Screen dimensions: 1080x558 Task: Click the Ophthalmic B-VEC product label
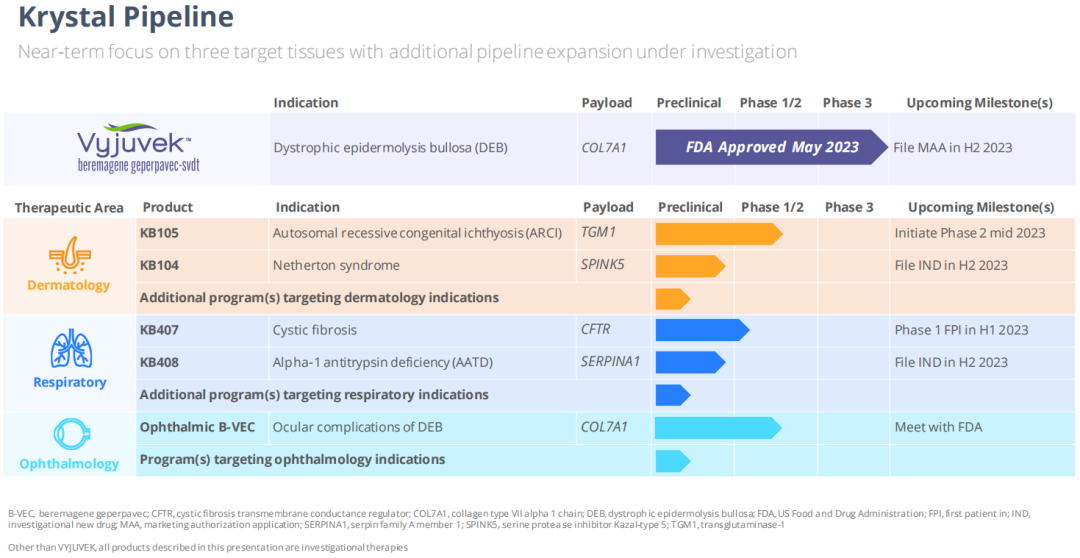[197, 427]
